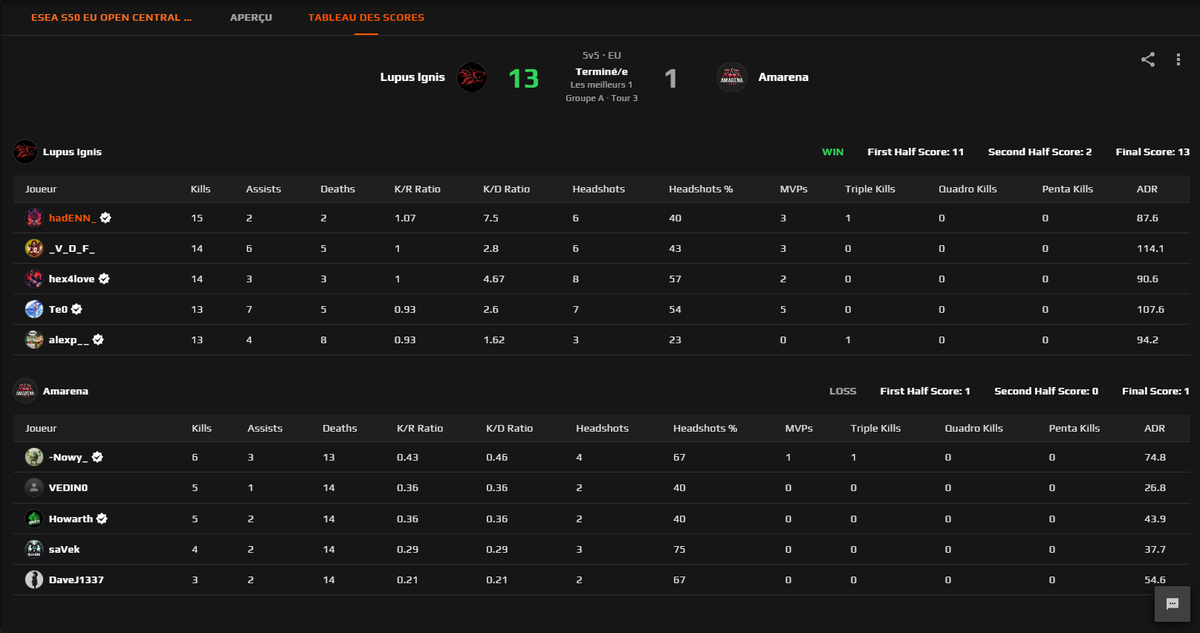Image resolution: width=1200 pixels, height=633 pixels.
Task: Open _V_D_F_ player profile
Action: click(x=72, y=249)
